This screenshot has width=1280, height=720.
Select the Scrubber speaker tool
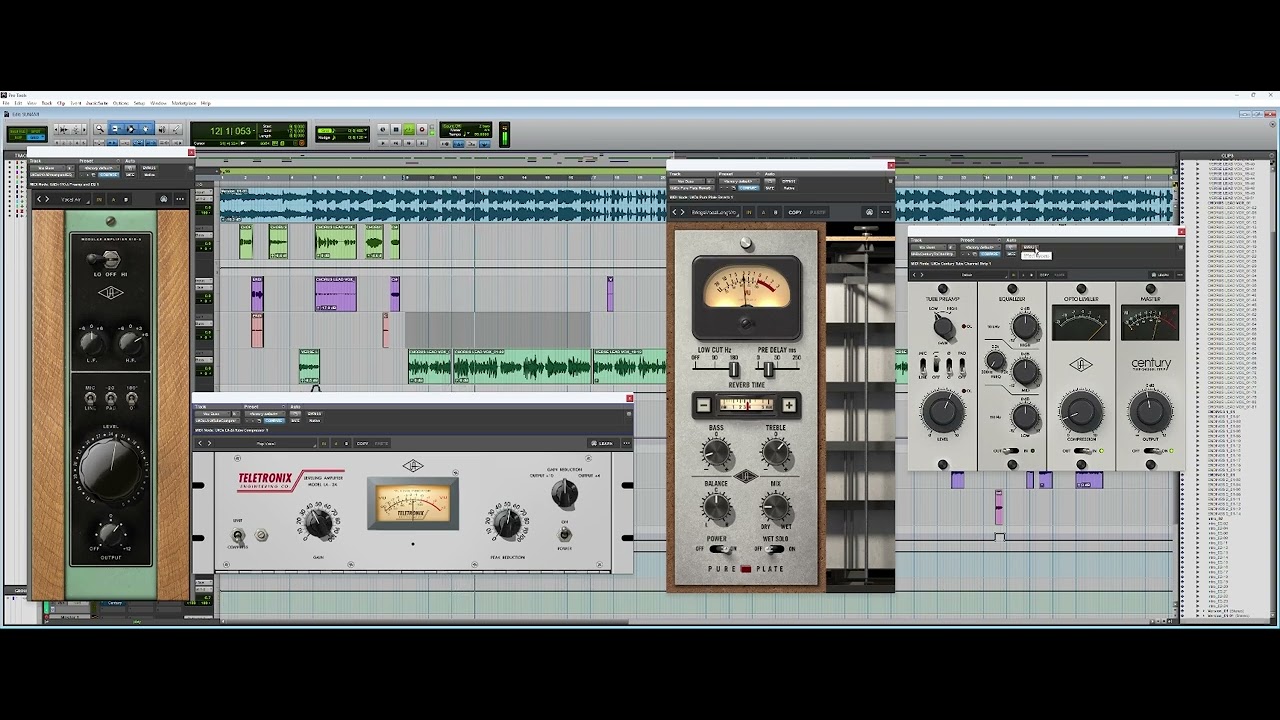[162, 129]
